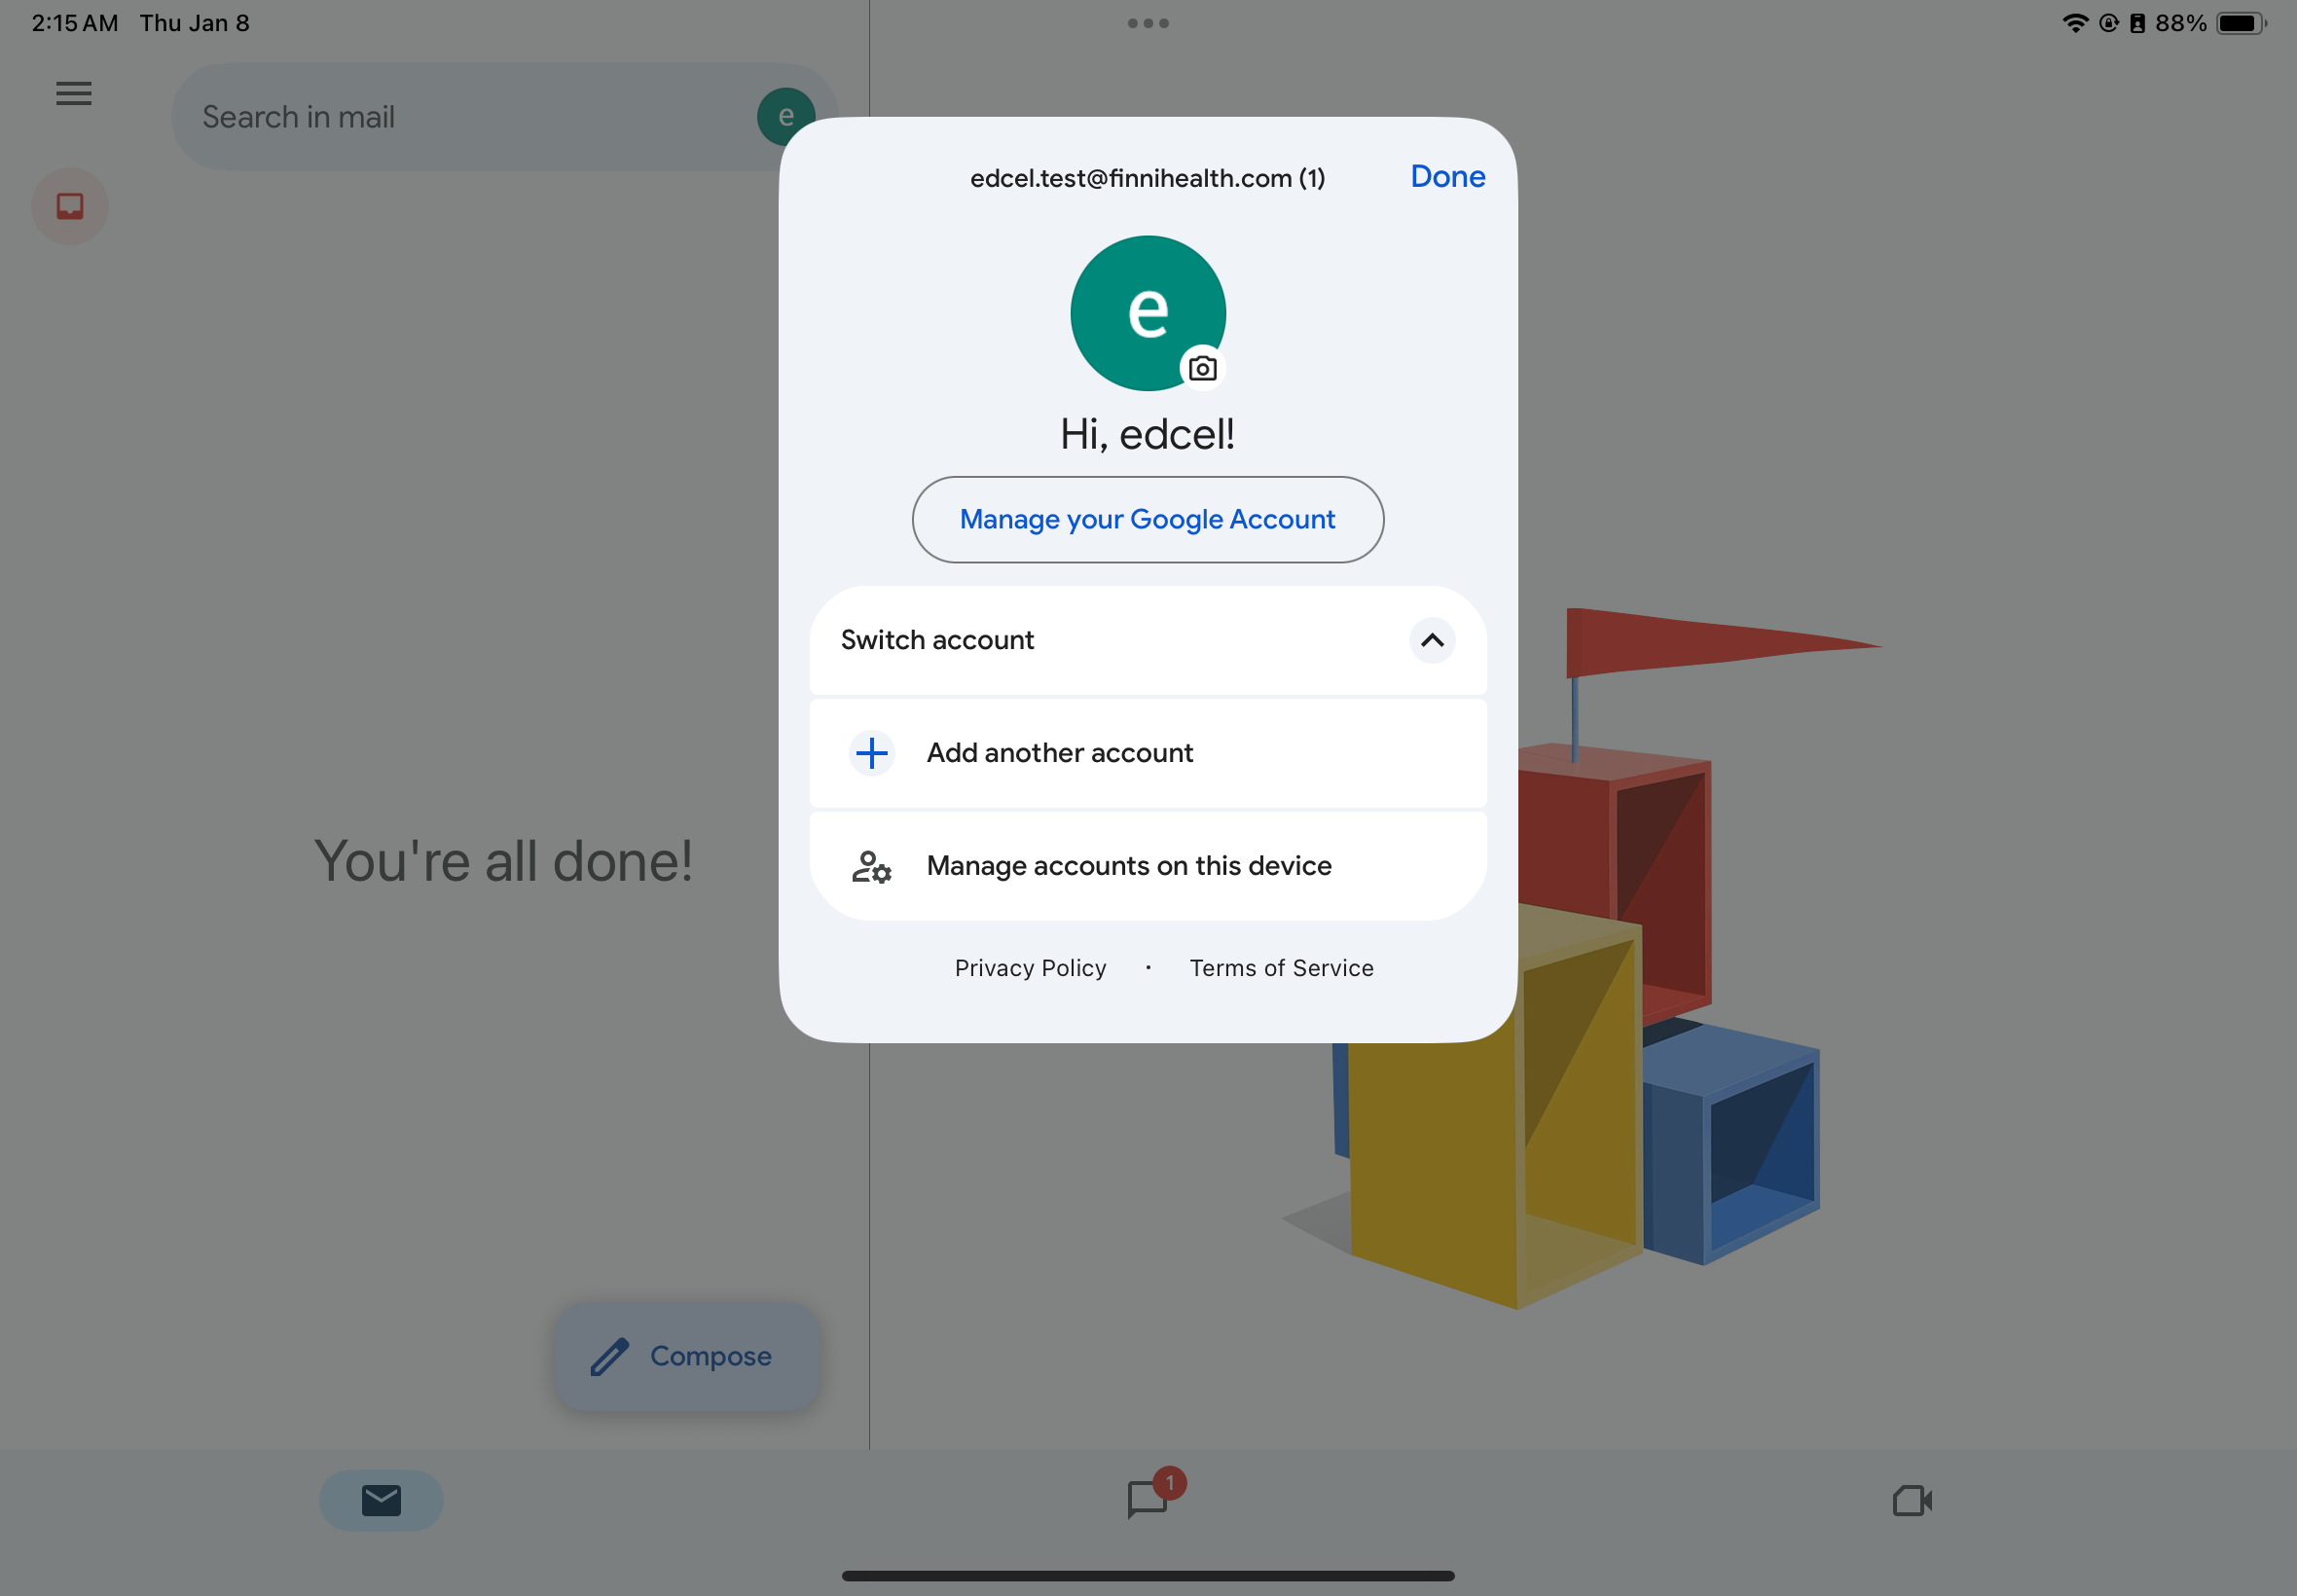Tap the red inbox icon in sidebar

pos(70,206)
